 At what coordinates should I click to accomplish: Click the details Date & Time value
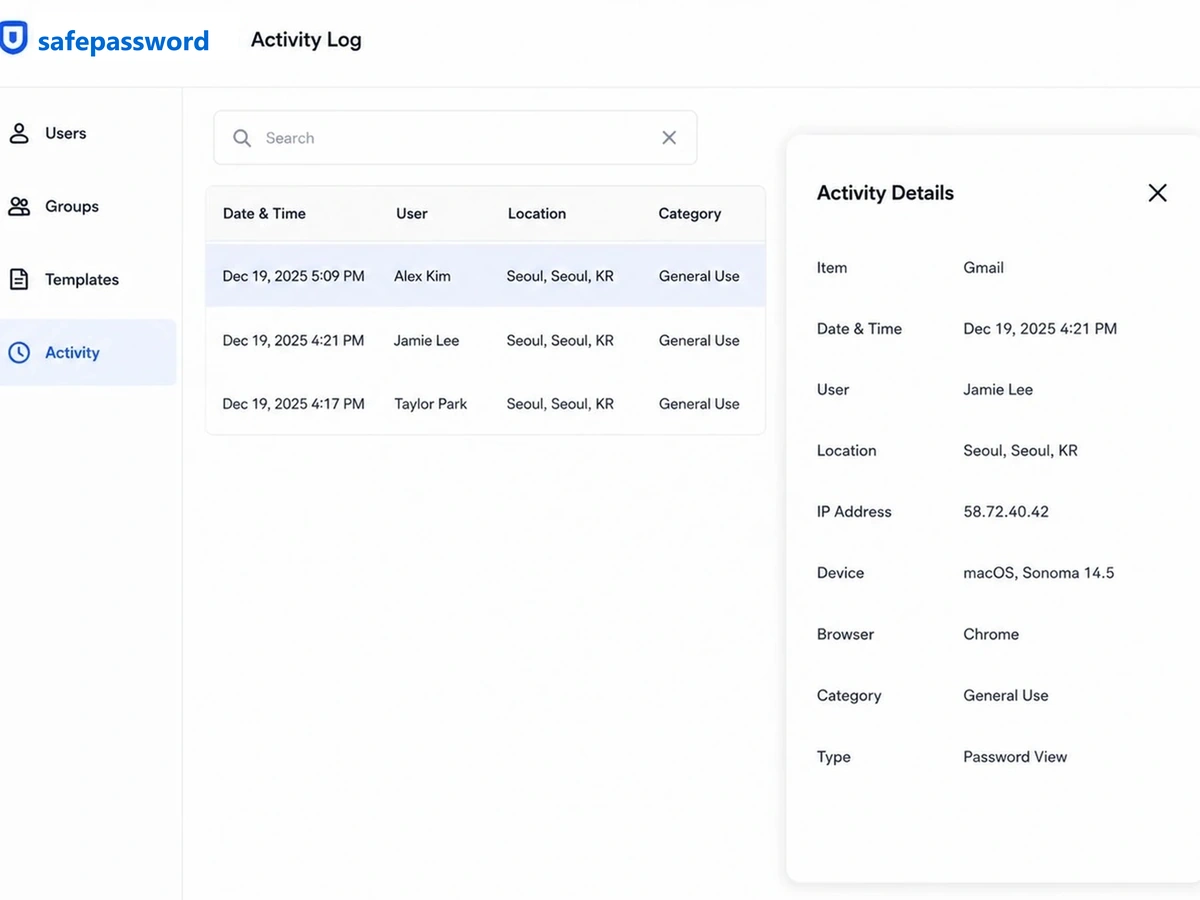(1040, 329)
